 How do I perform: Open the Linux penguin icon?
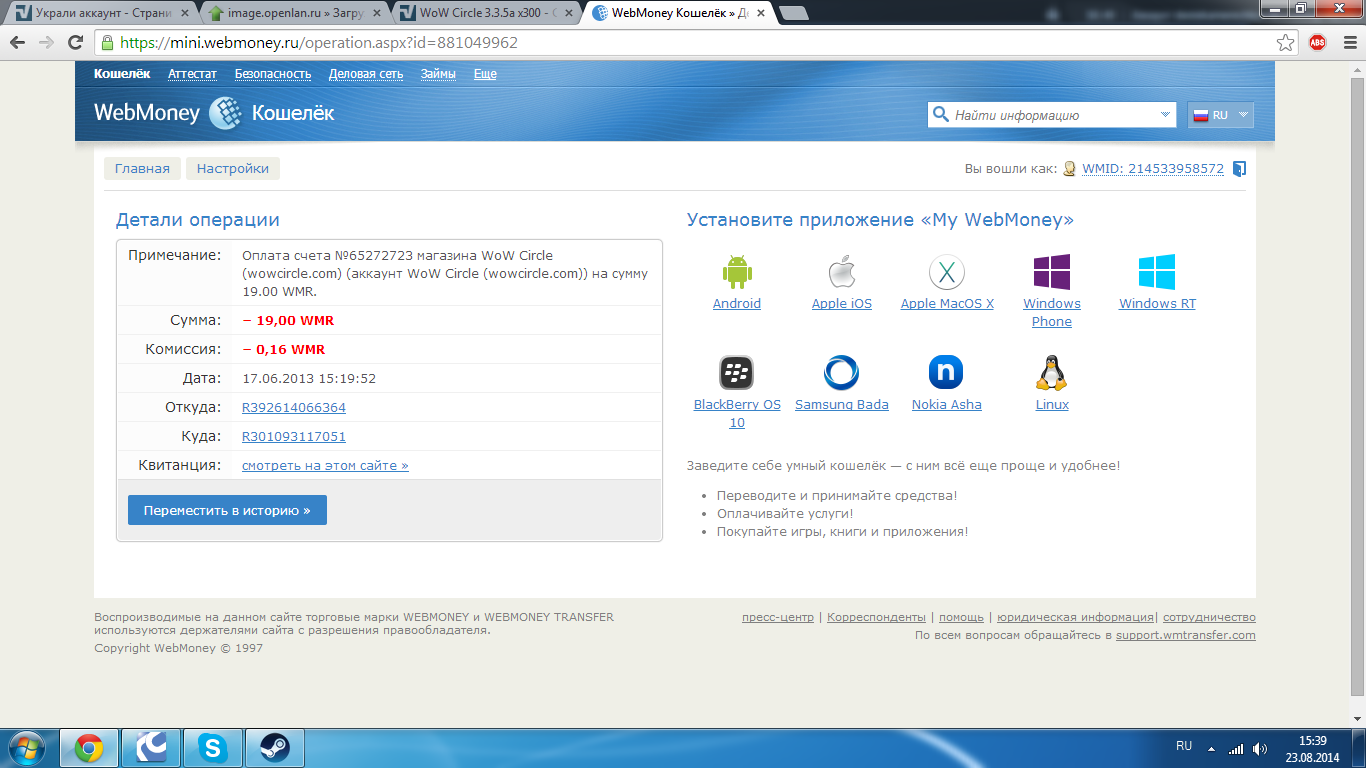pos(1052,373)
